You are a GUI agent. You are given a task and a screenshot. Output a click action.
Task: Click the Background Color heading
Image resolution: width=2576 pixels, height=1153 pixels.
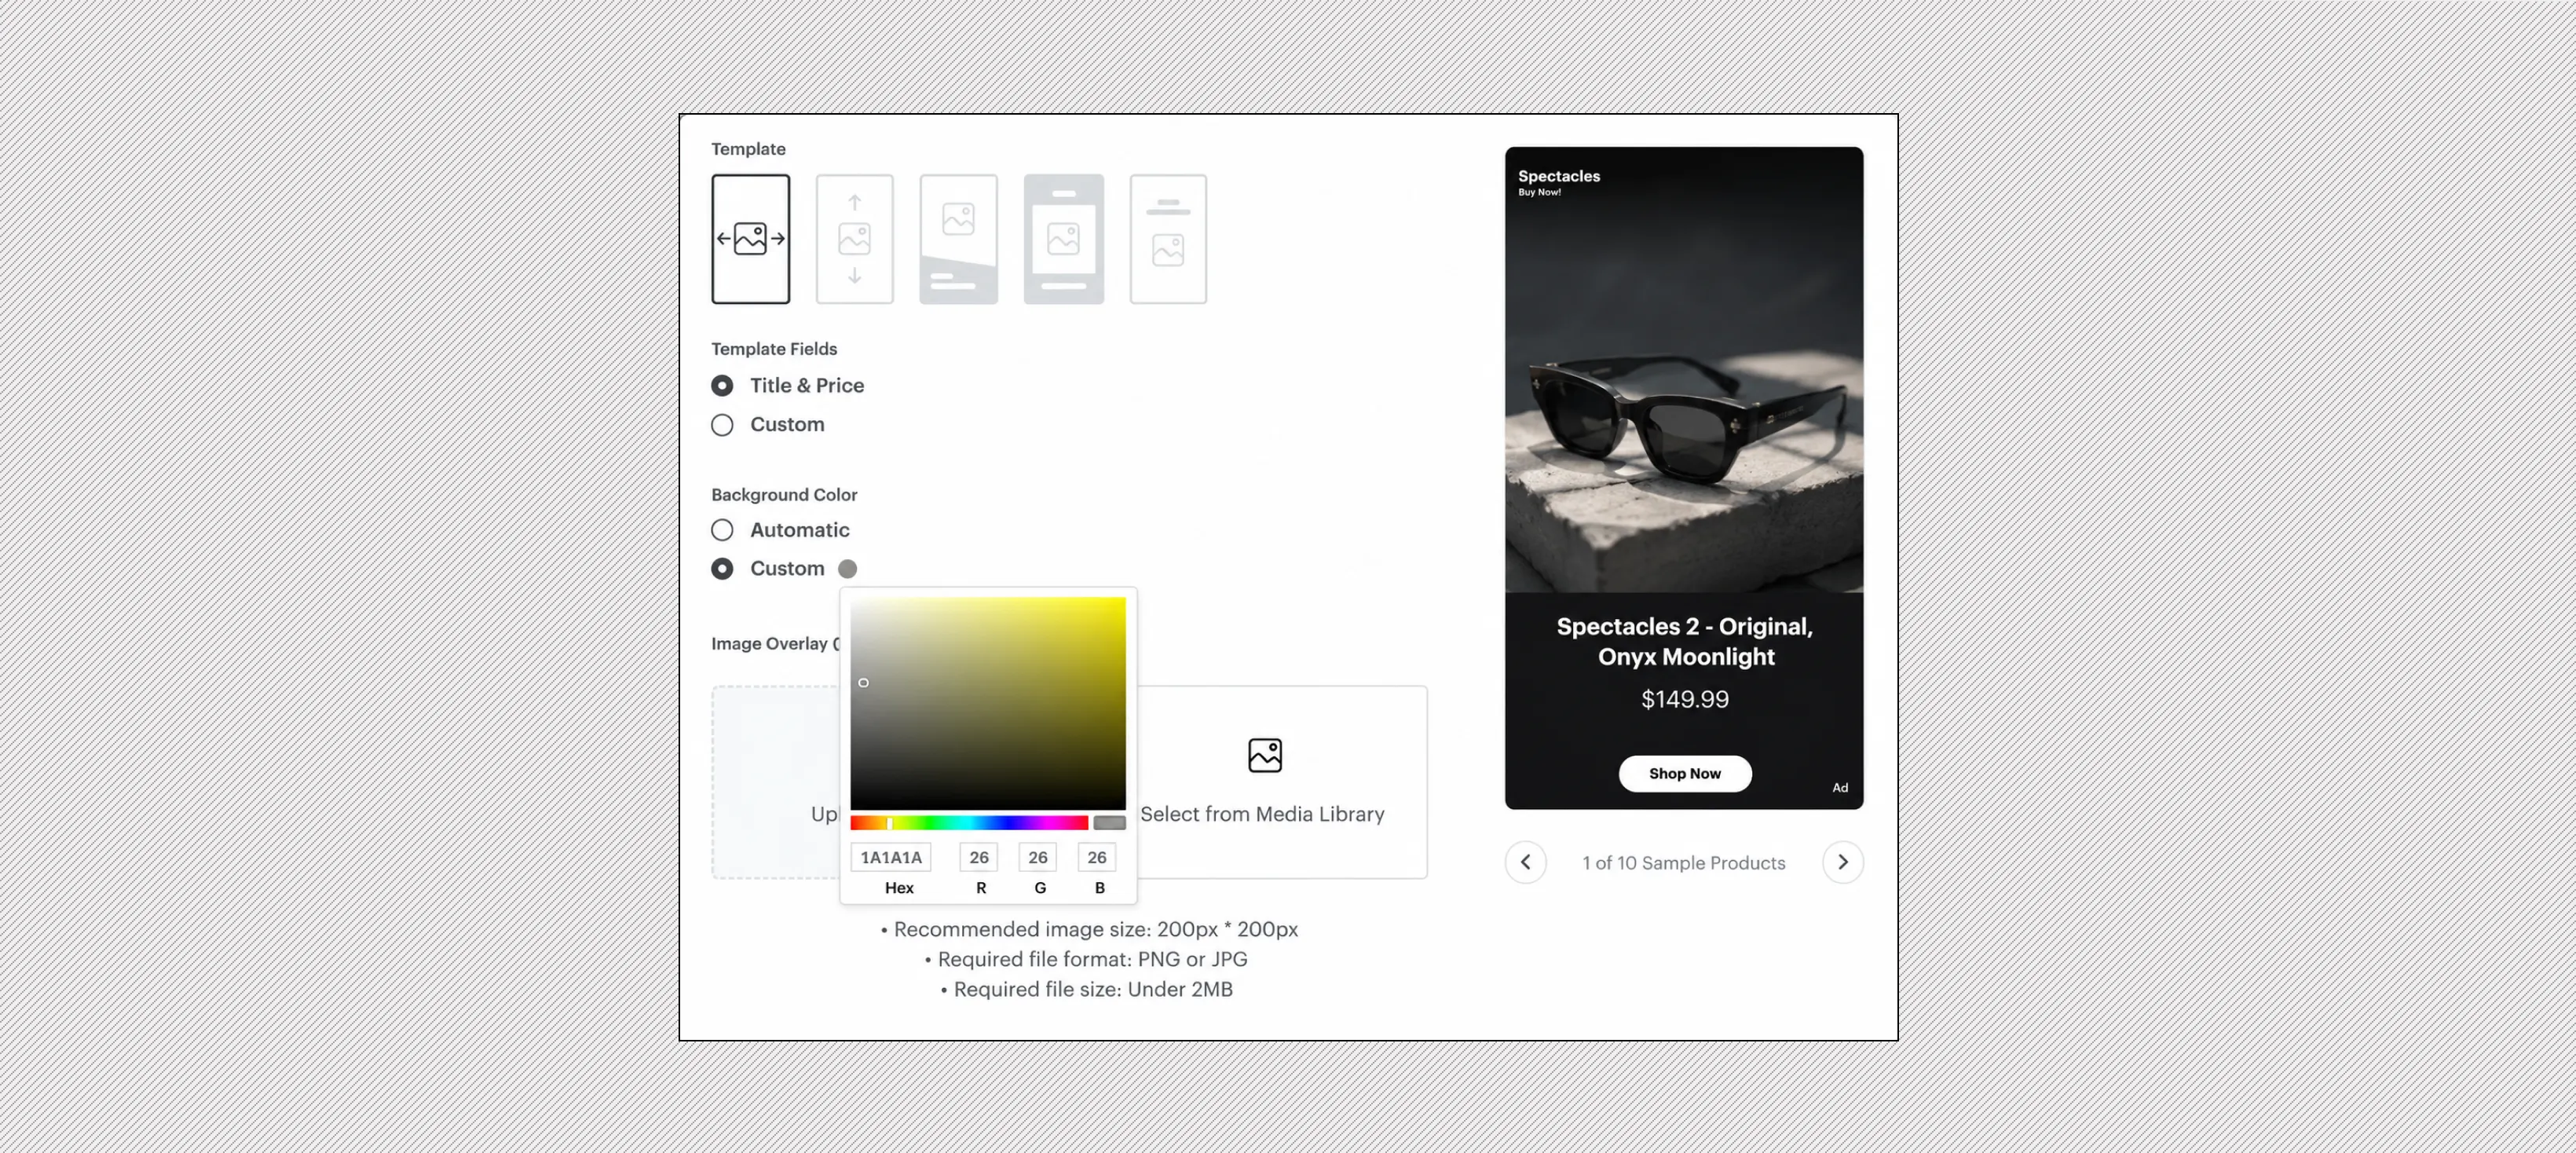[x=784, y=495]
